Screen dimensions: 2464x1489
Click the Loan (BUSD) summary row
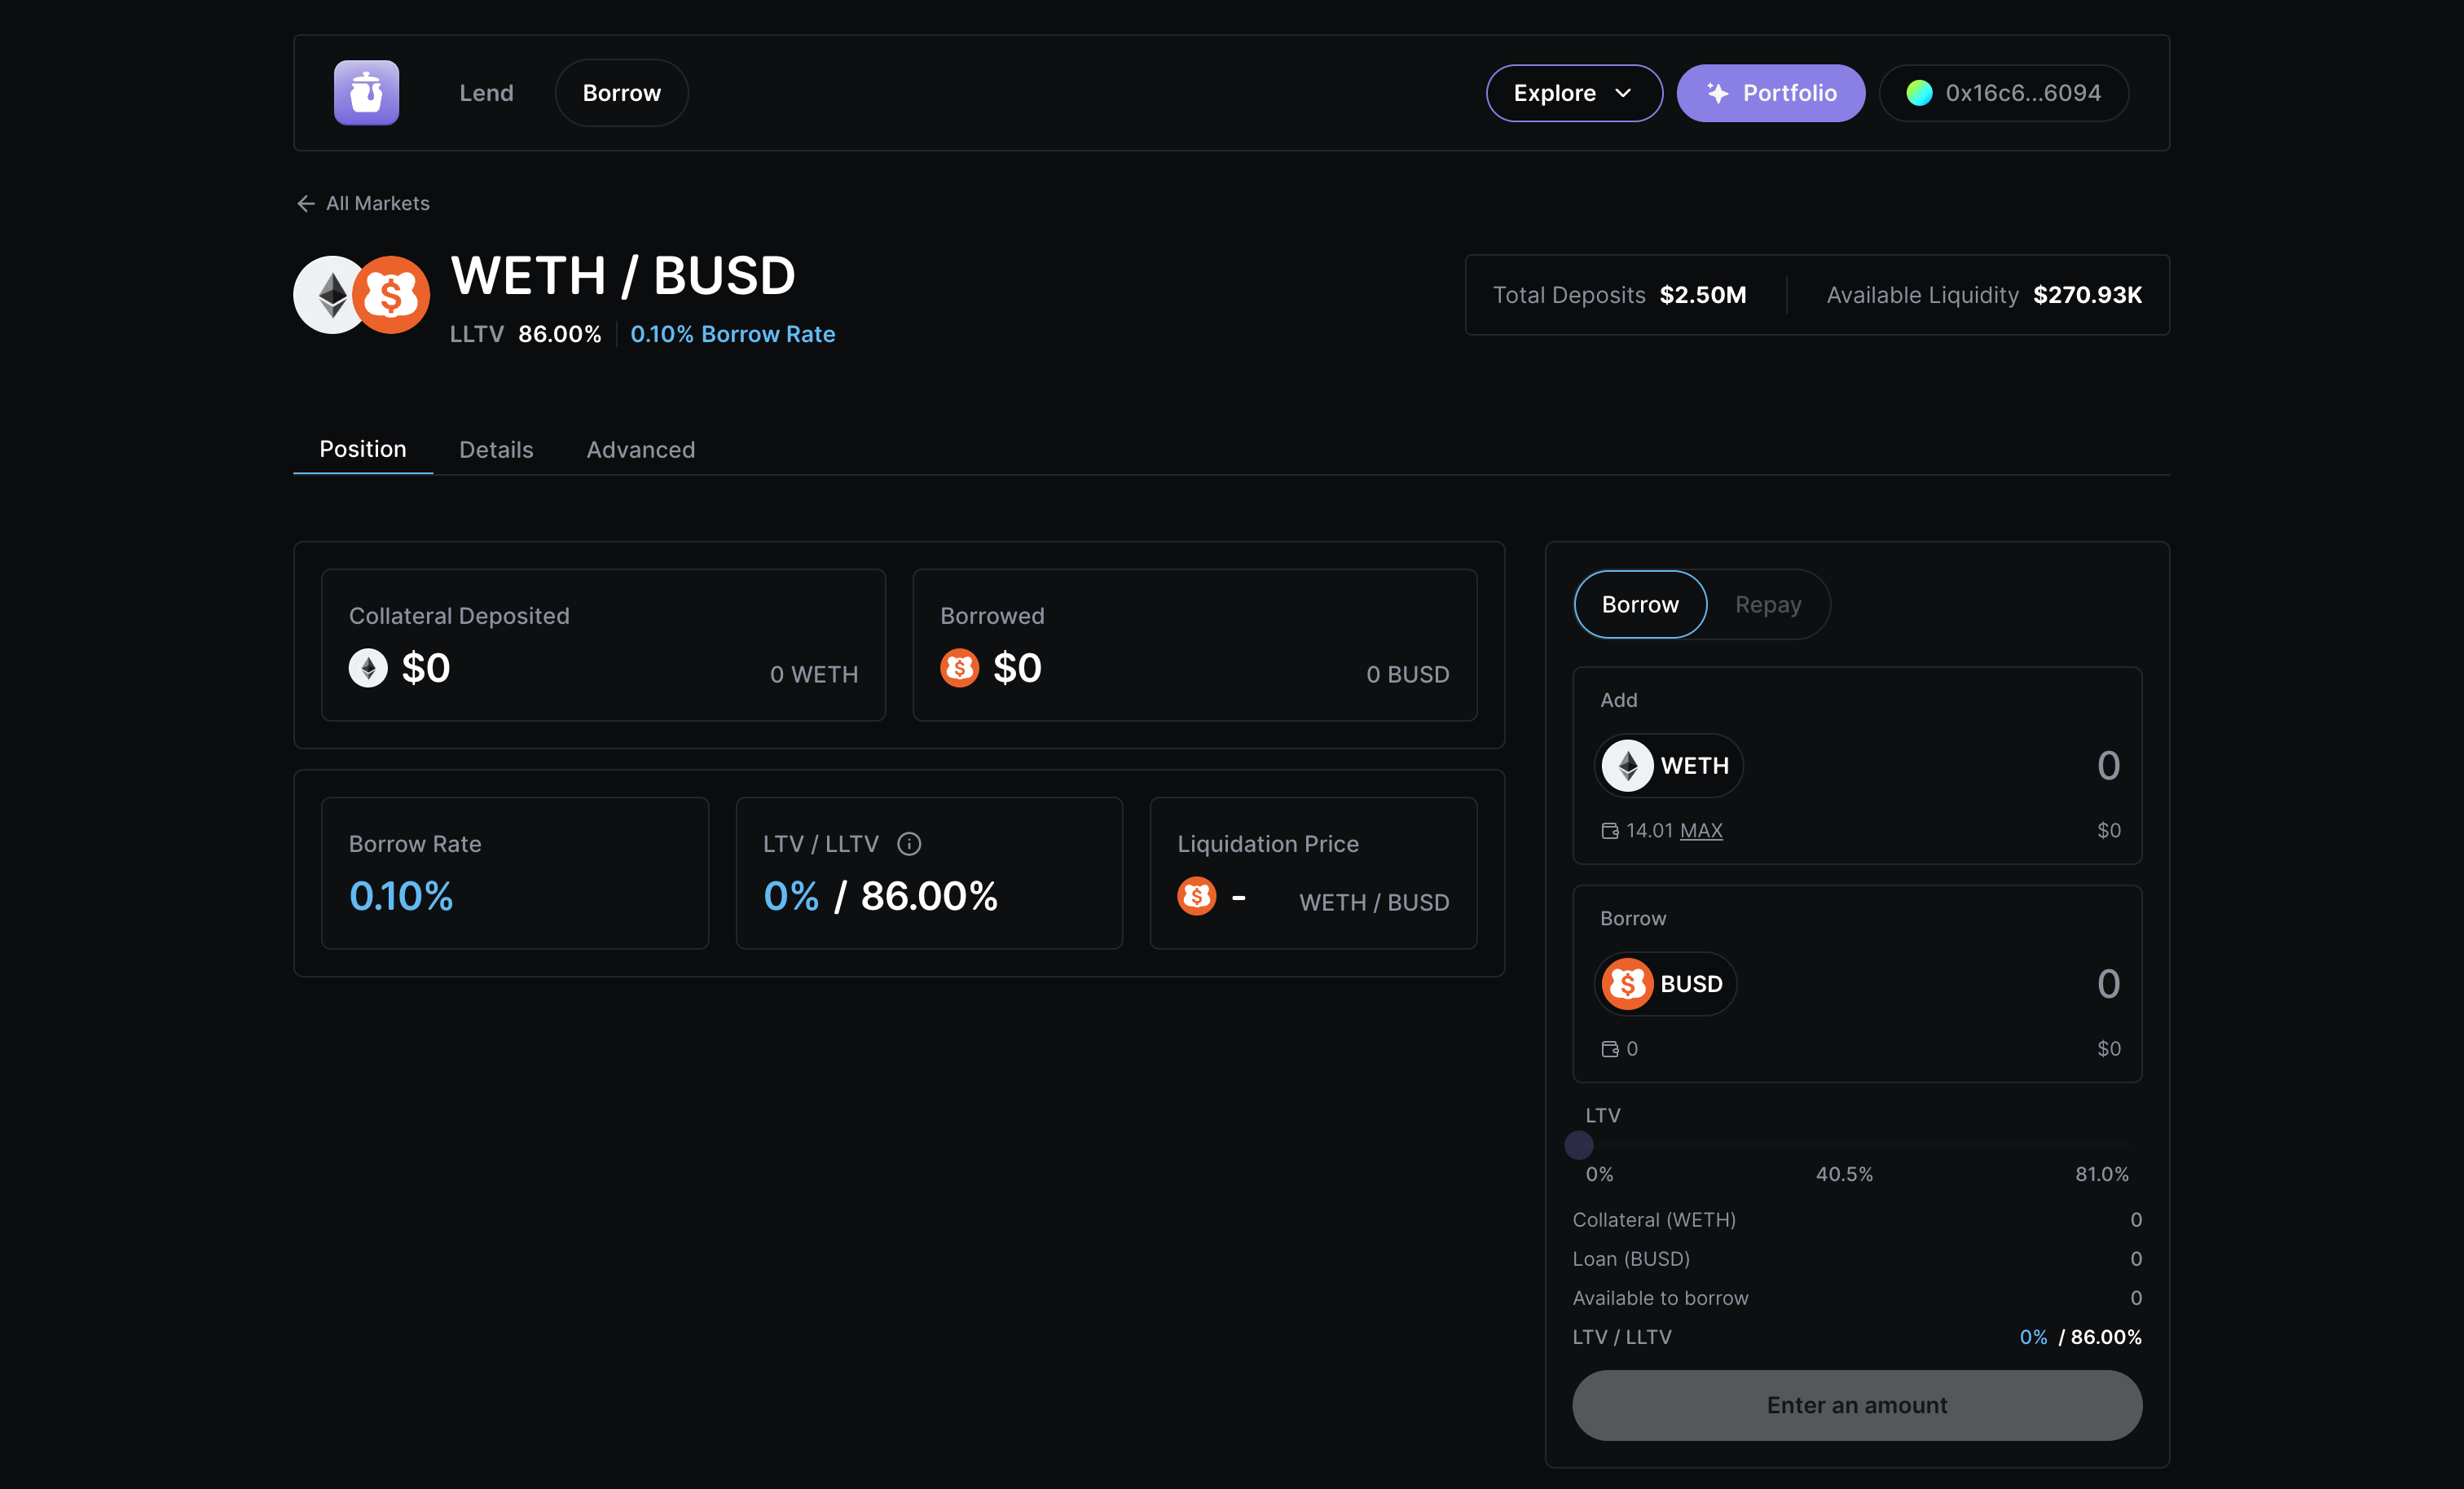click(x=1857, y=1259)
